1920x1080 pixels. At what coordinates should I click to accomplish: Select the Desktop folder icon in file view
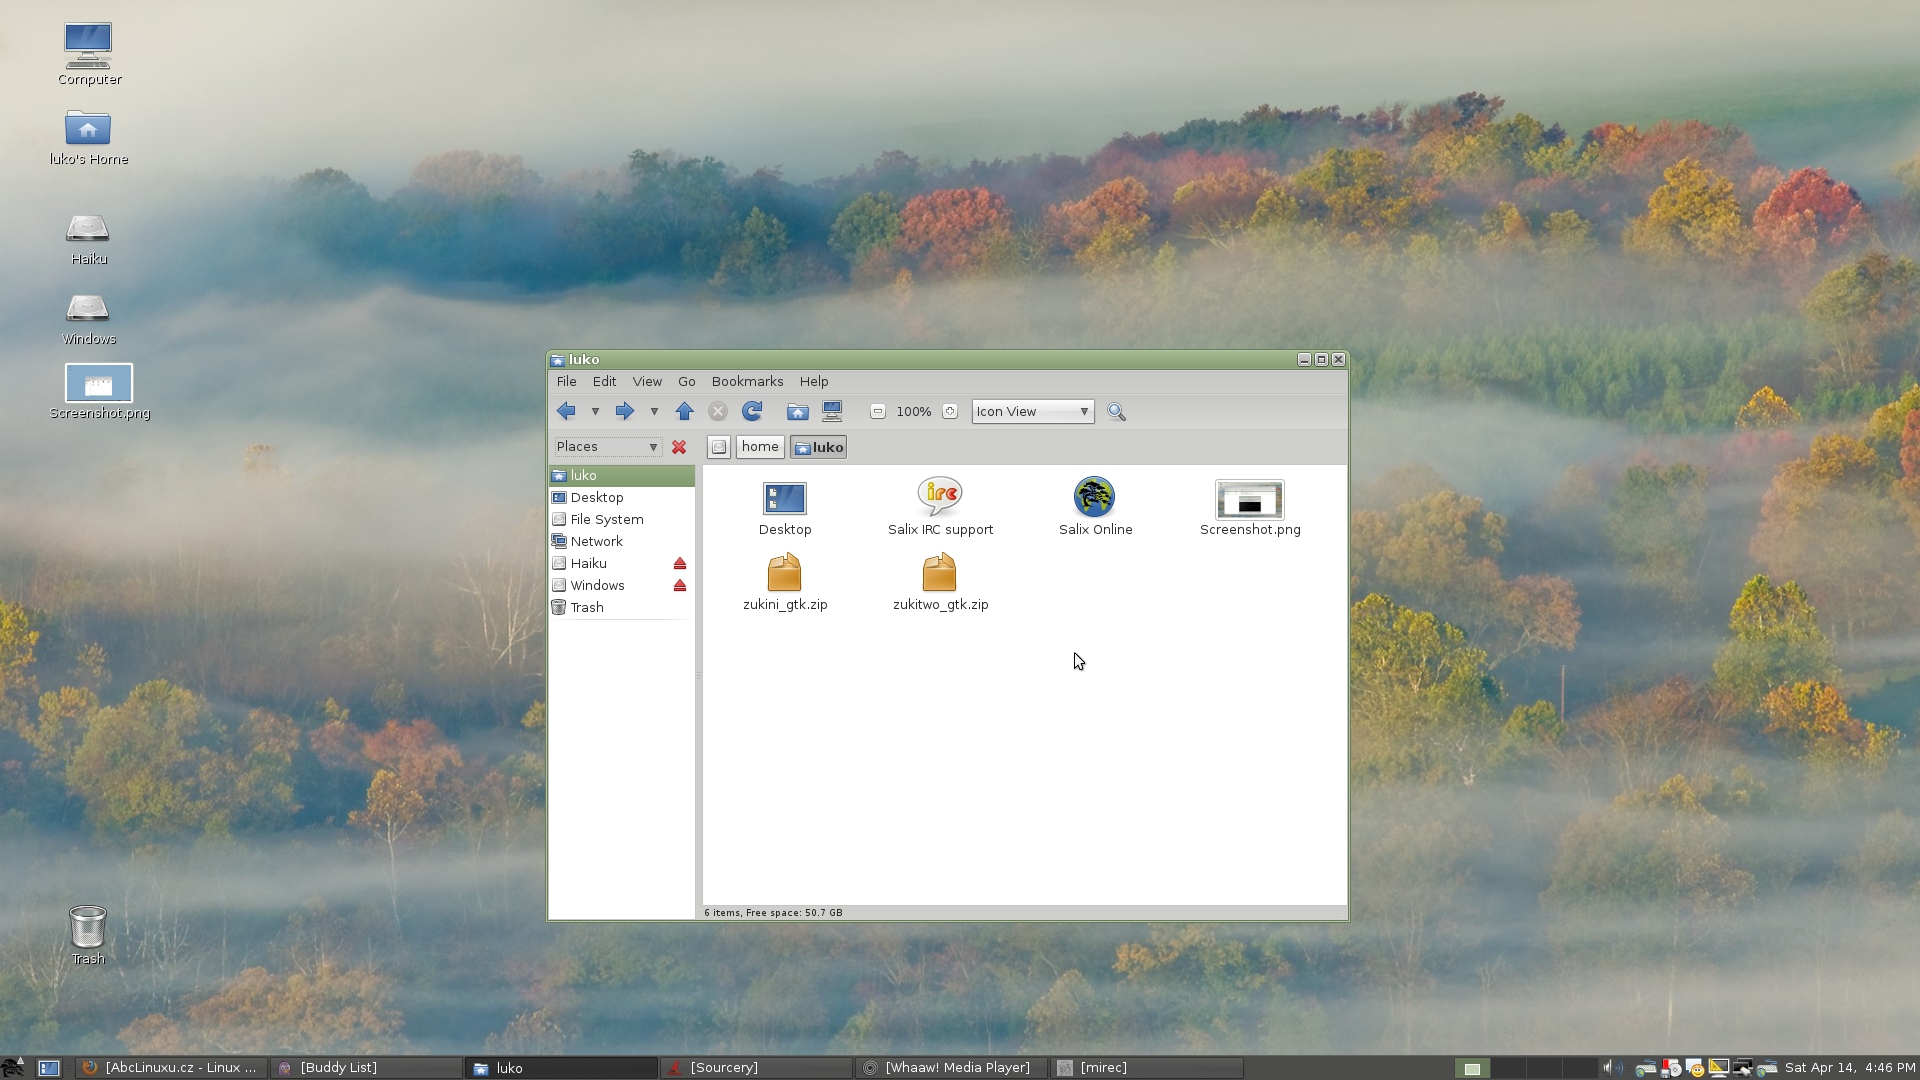pos(785,508)
